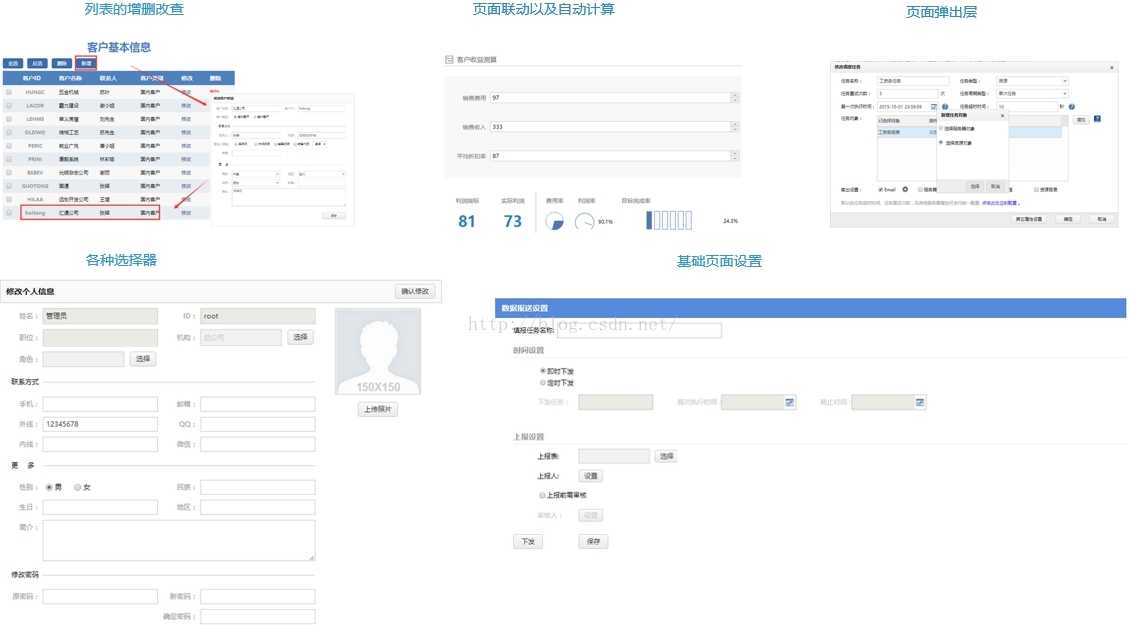
Task: Click the 设置 button beside 上报人
Action: click(590, 476)
